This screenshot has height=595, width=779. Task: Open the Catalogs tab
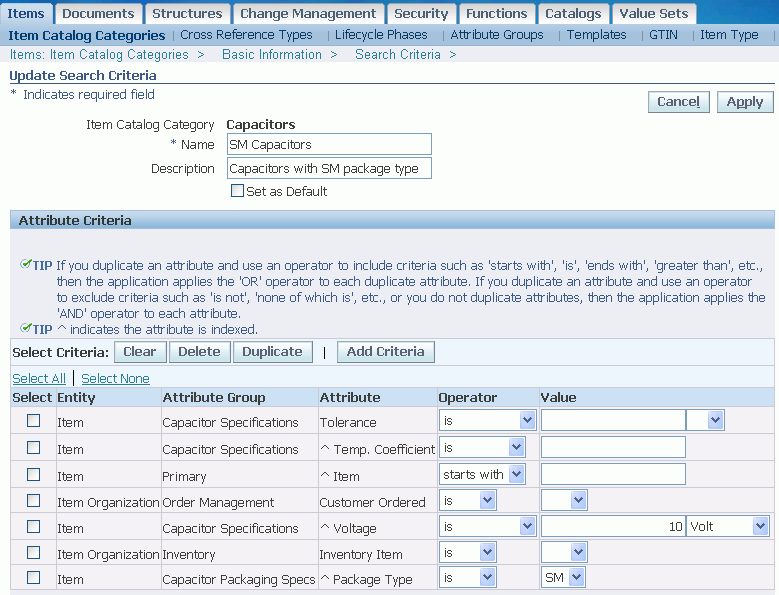coord(573,13)
